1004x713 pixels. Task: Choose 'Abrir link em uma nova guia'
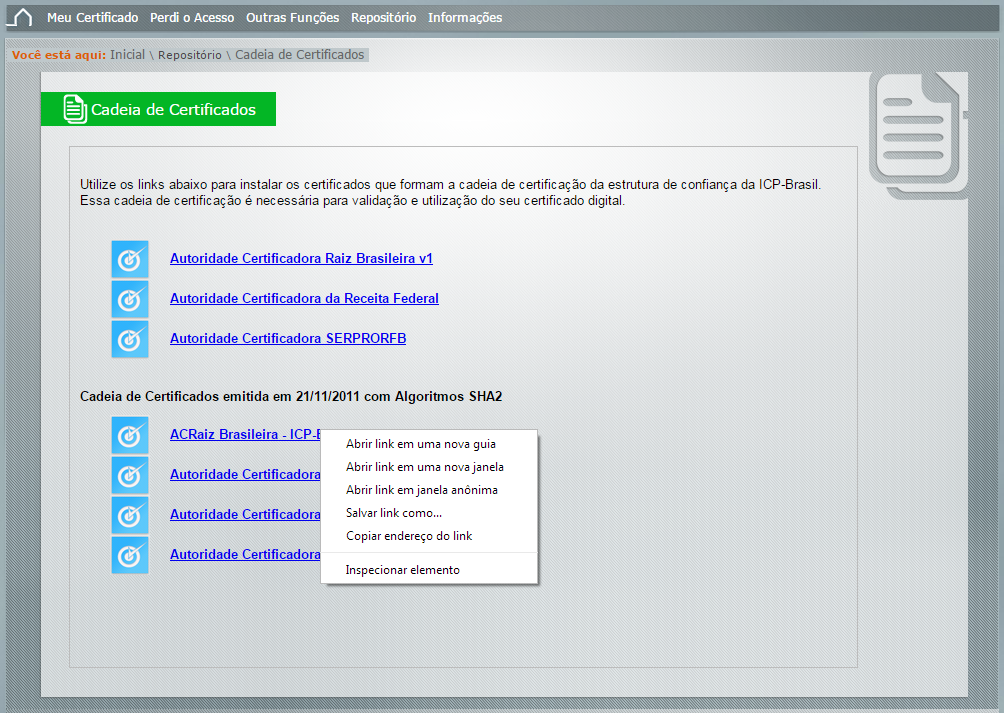point(420,444)
